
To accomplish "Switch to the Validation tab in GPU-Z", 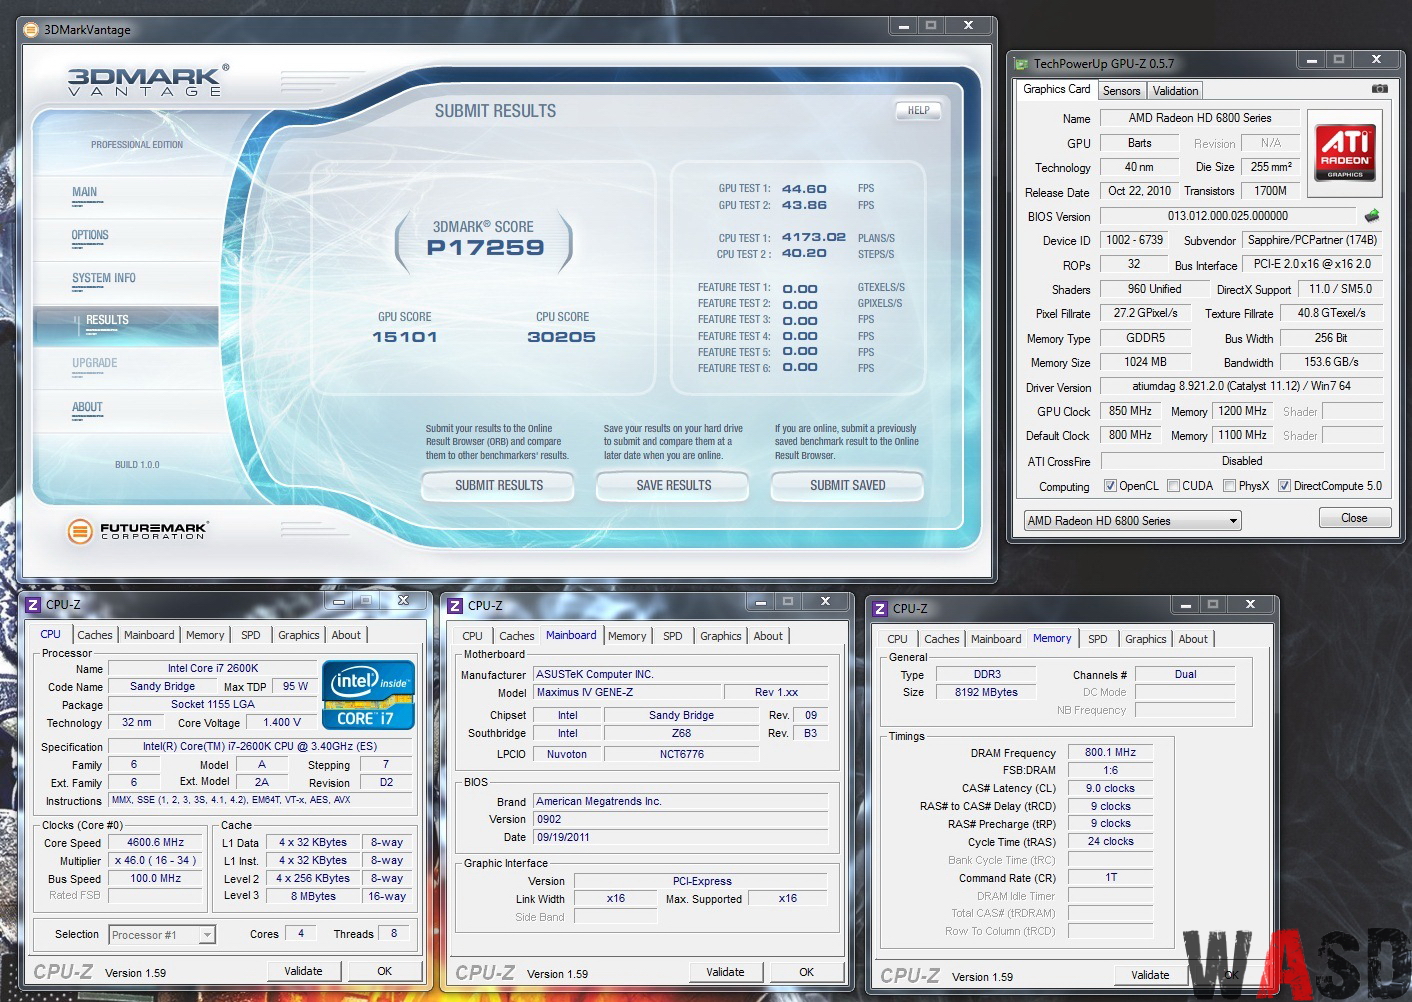I will (x=1175, y=91).
